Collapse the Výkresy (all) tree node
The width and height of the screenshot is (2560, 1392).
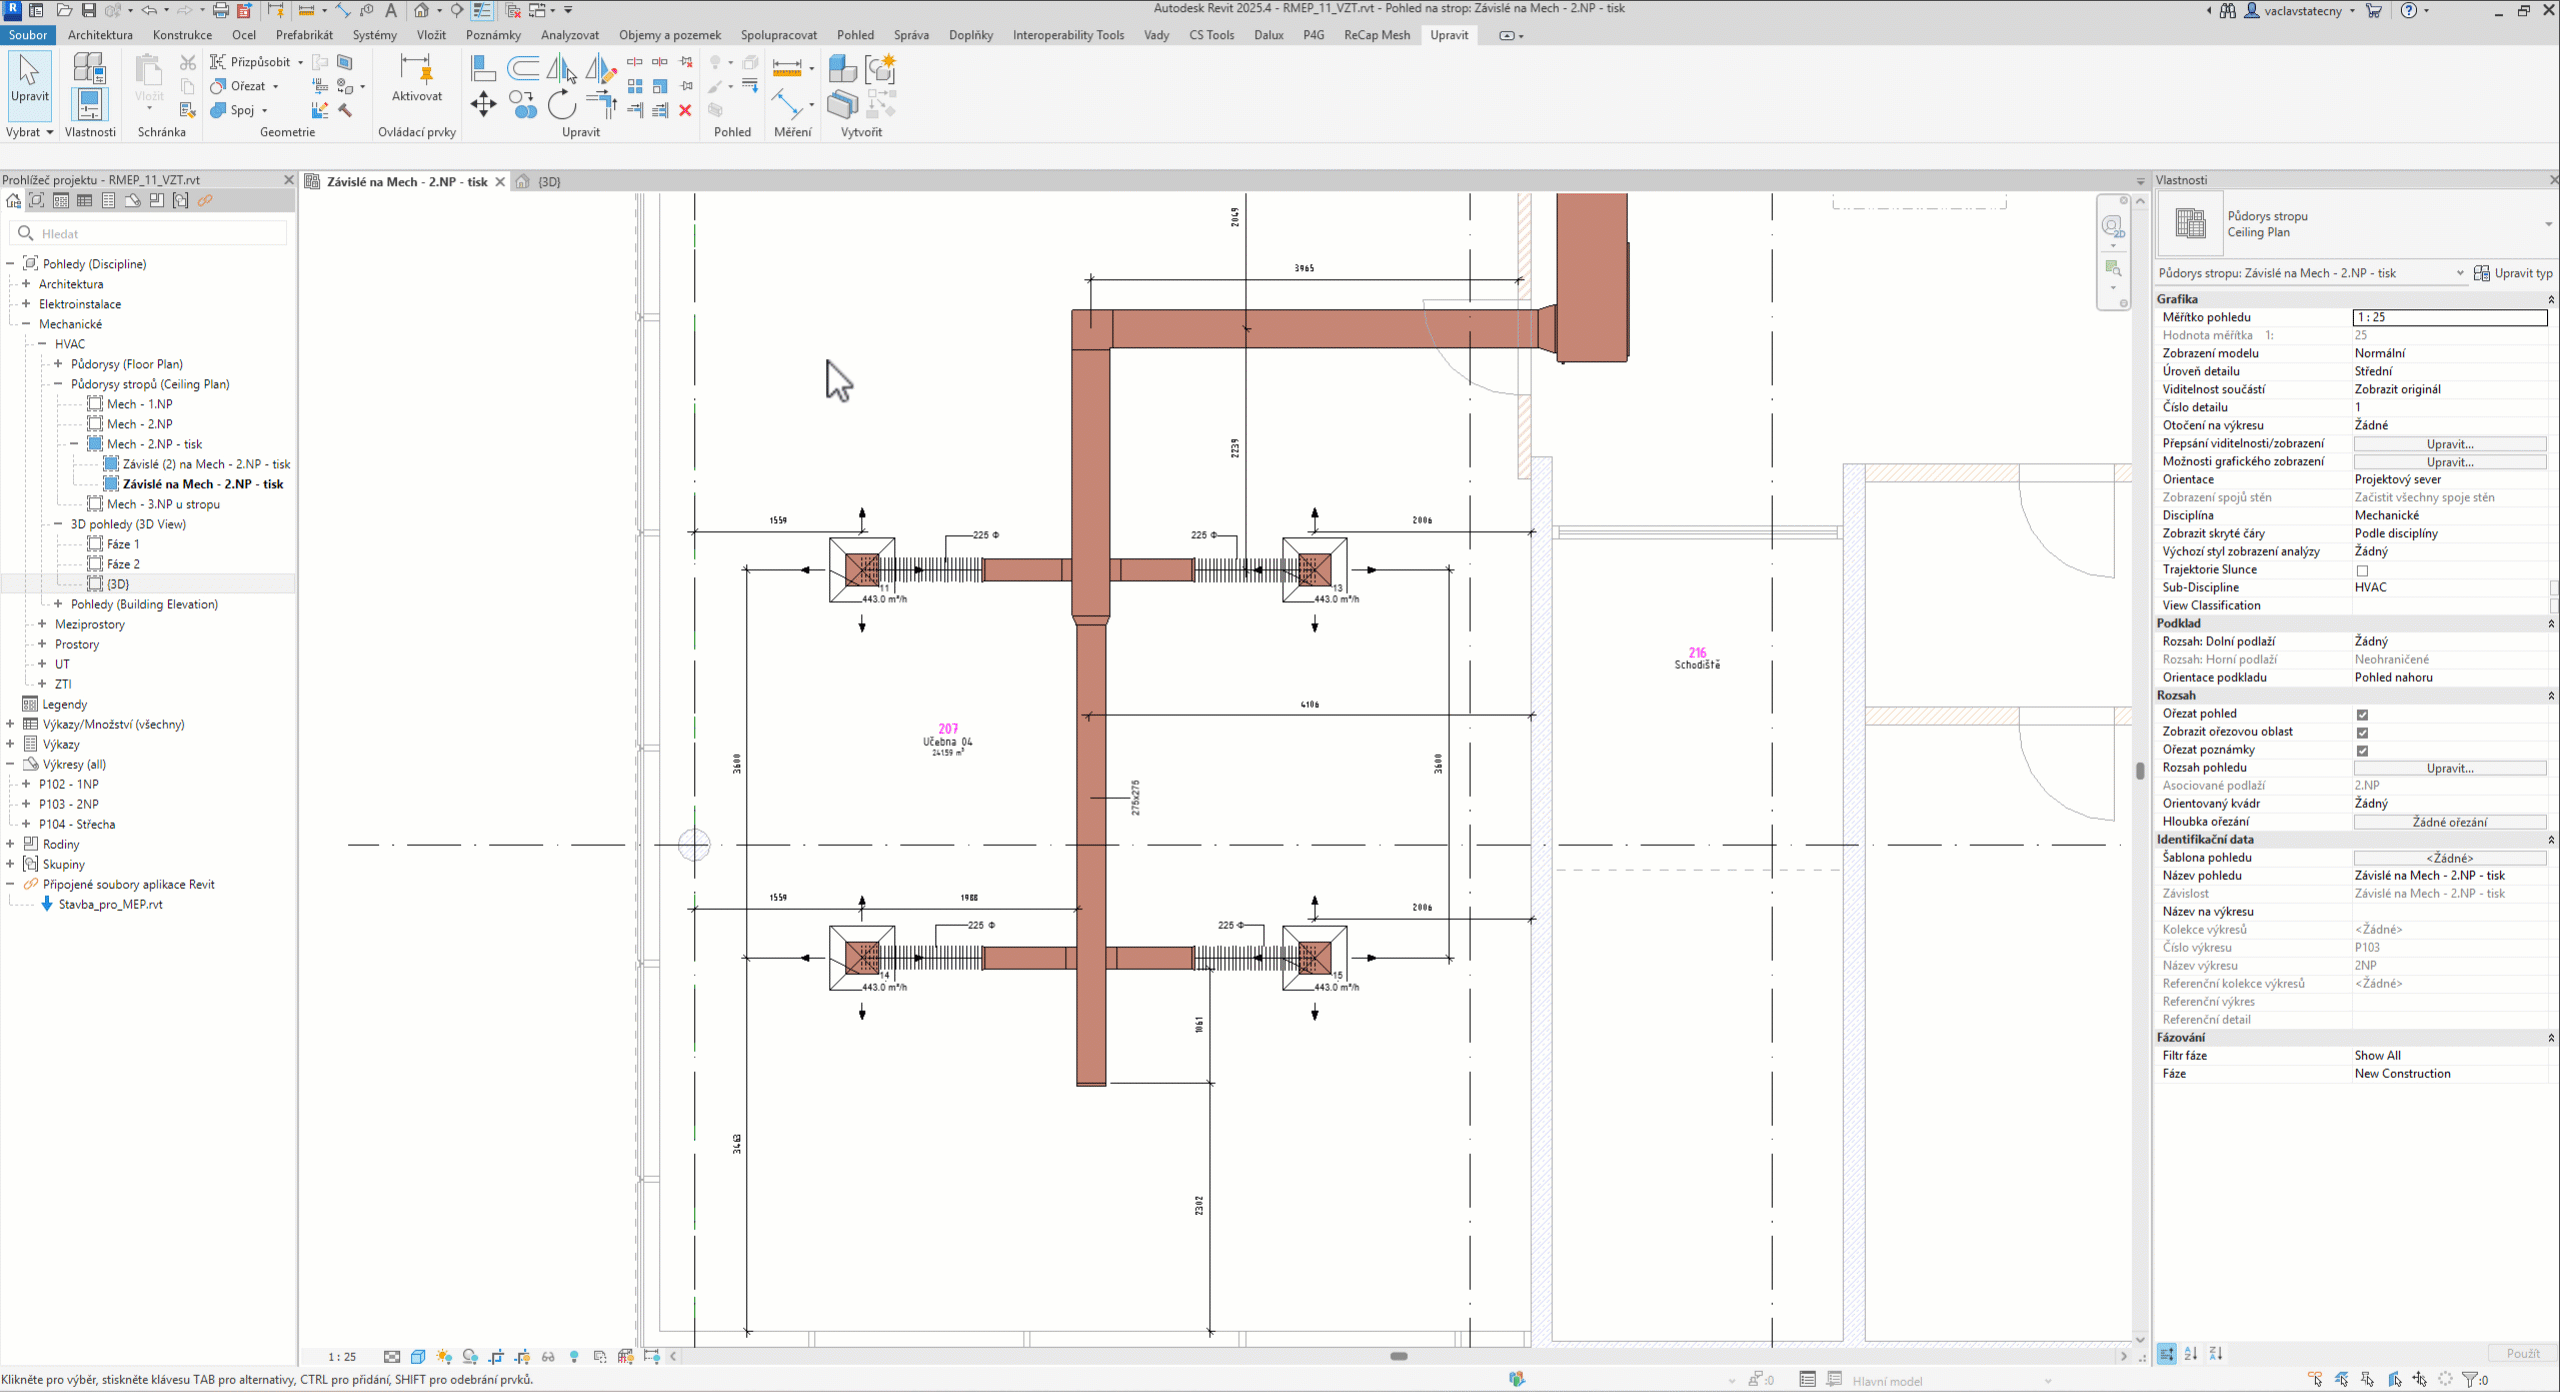click(11, 764)
